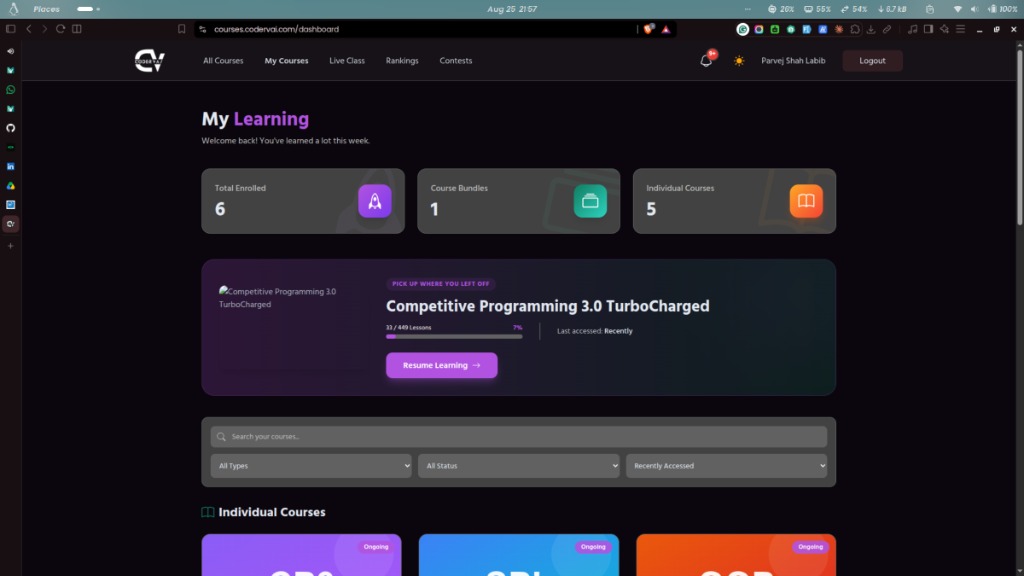Screen dimensions: 1024x576
Task: Click the teal Course Bundles icon
Action: 590,201
